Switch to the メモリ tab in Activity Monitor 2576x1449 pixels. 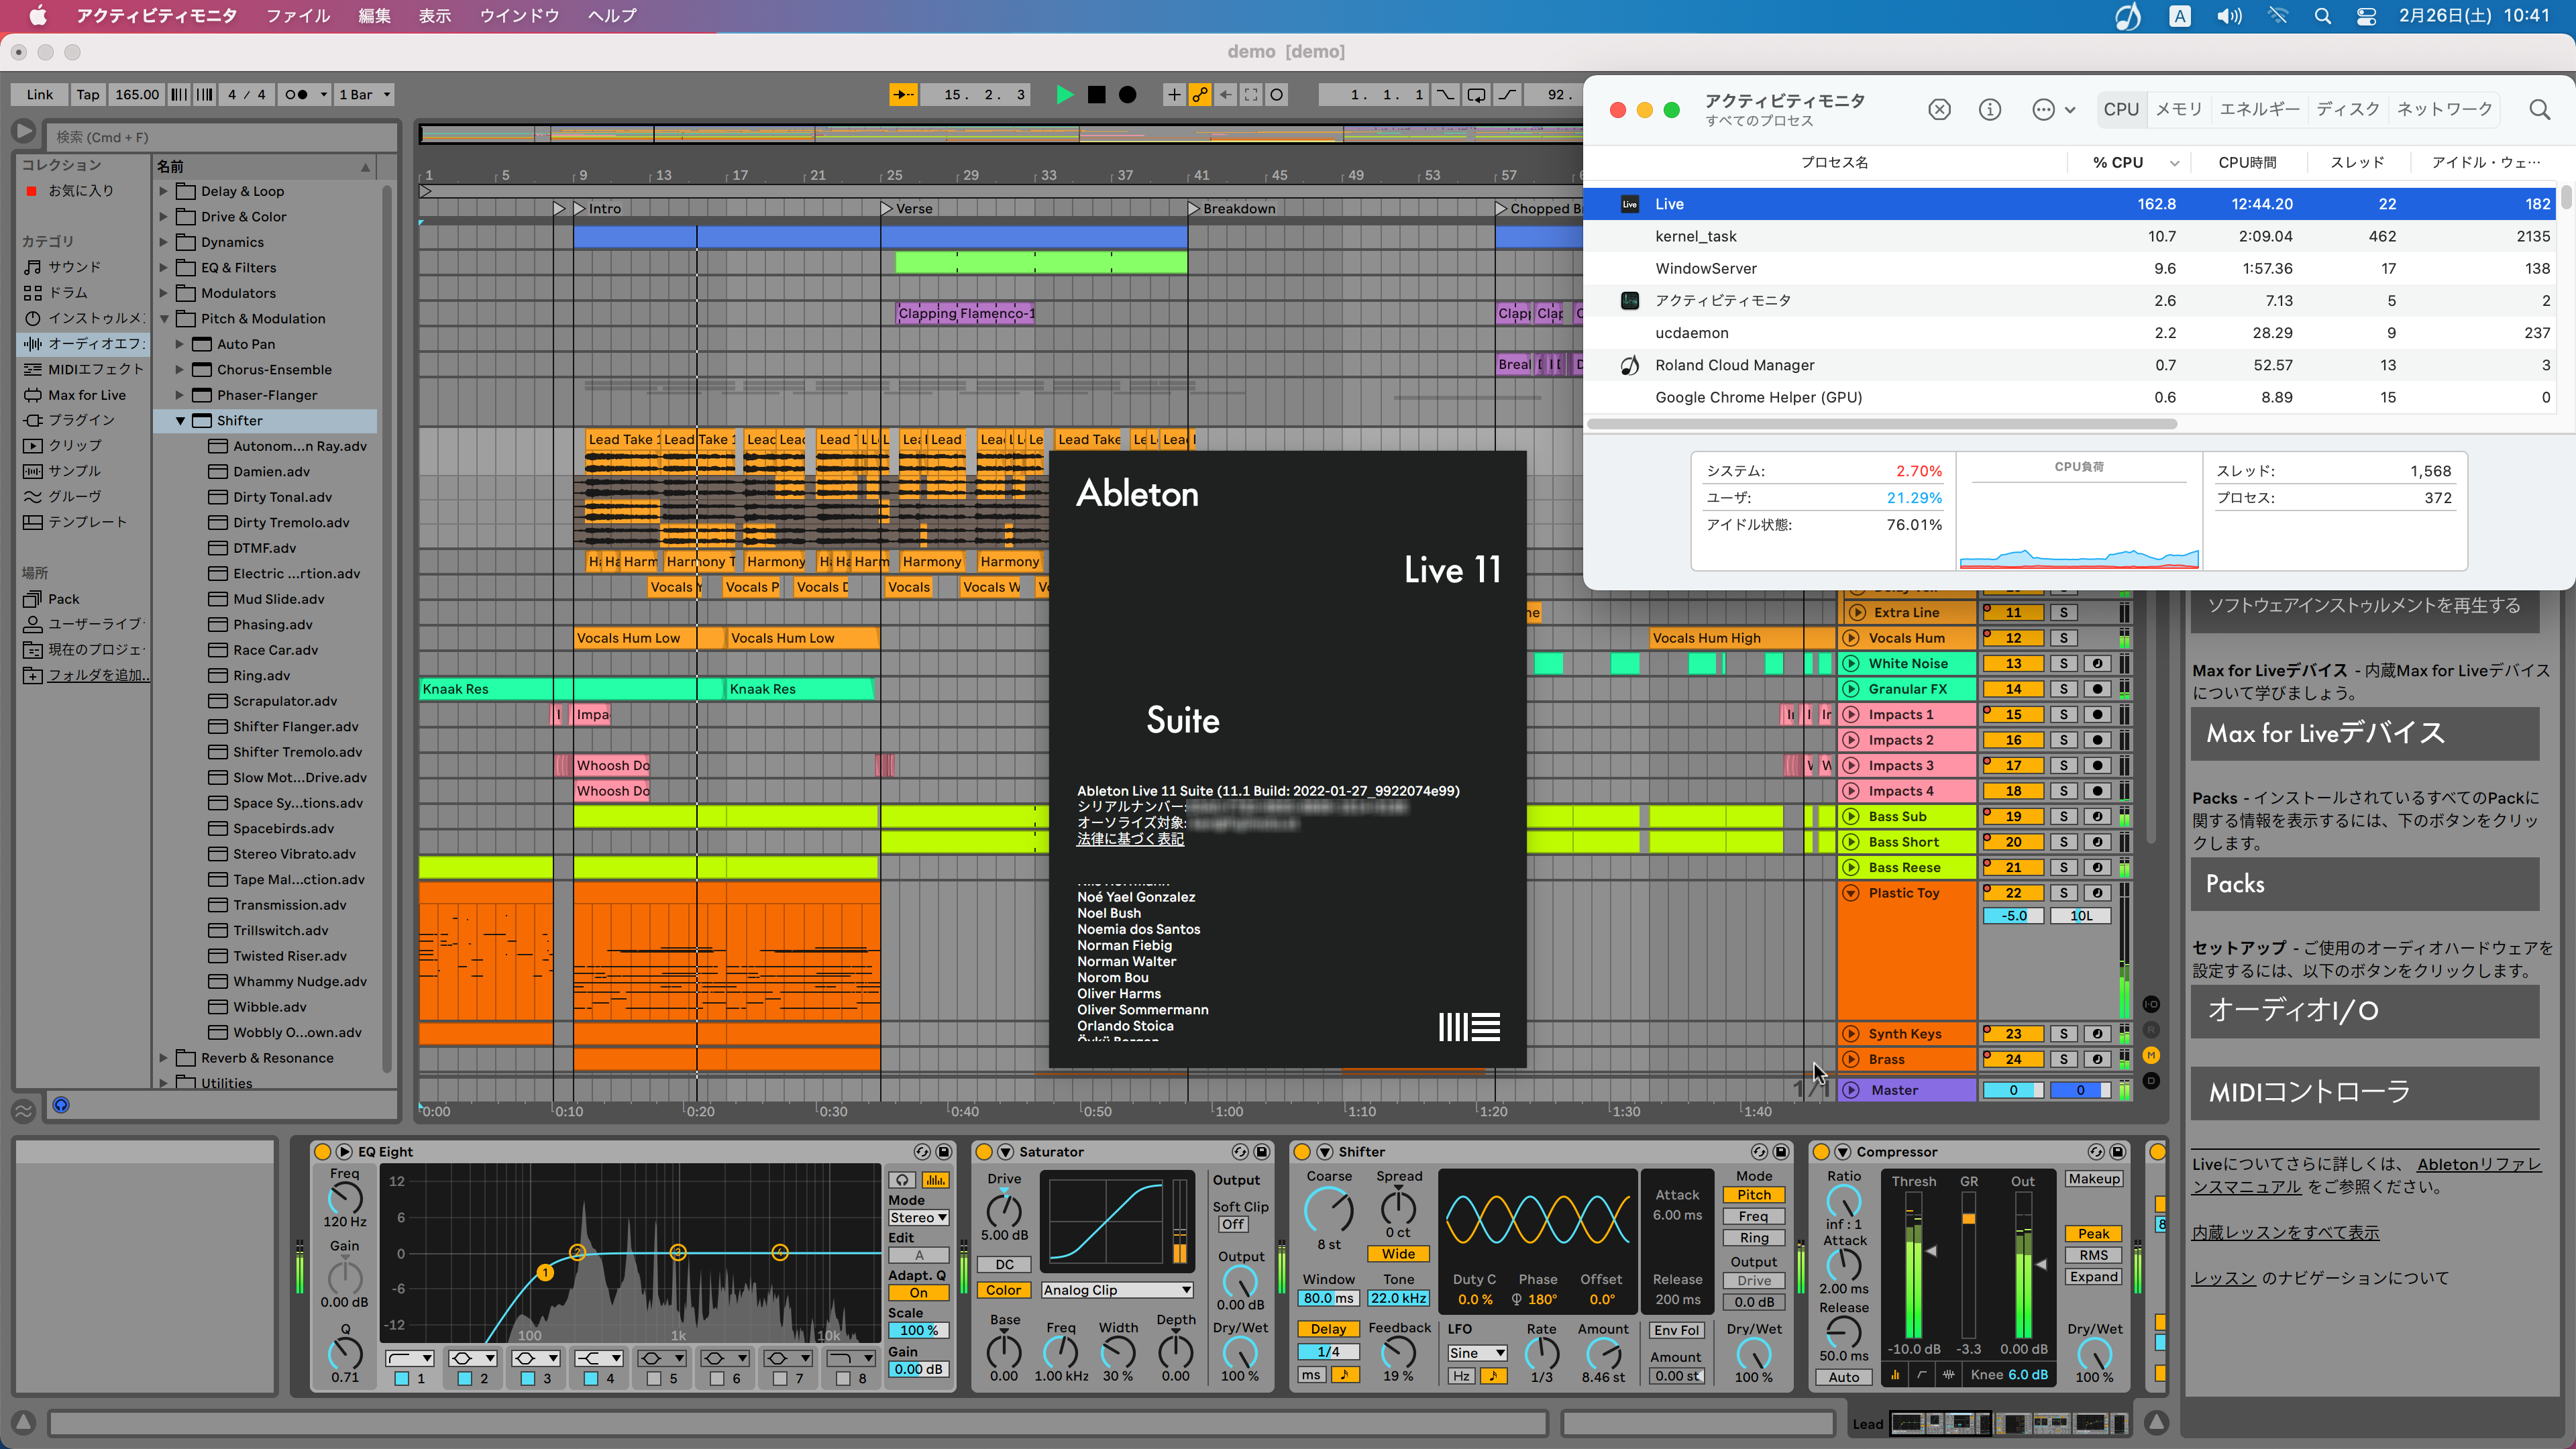[2178, 109]
